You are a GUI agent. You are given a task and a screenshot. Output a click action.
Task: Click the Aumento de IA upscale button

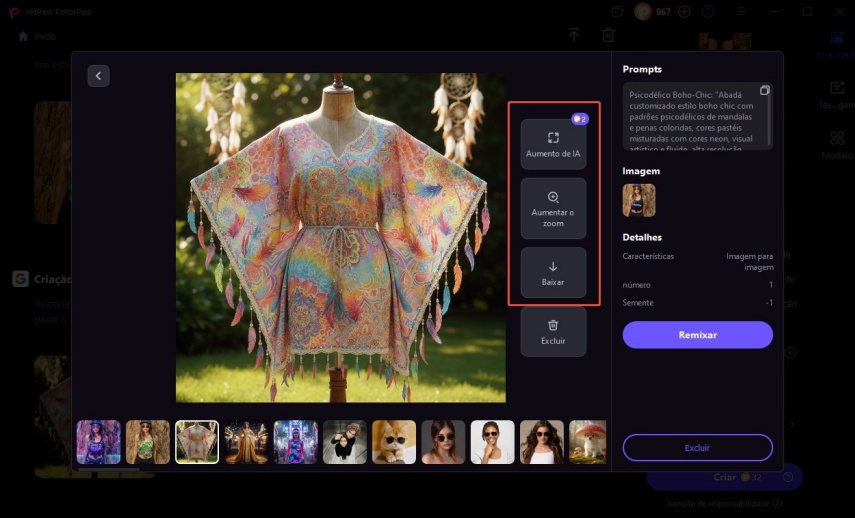[x=553, y=144]
